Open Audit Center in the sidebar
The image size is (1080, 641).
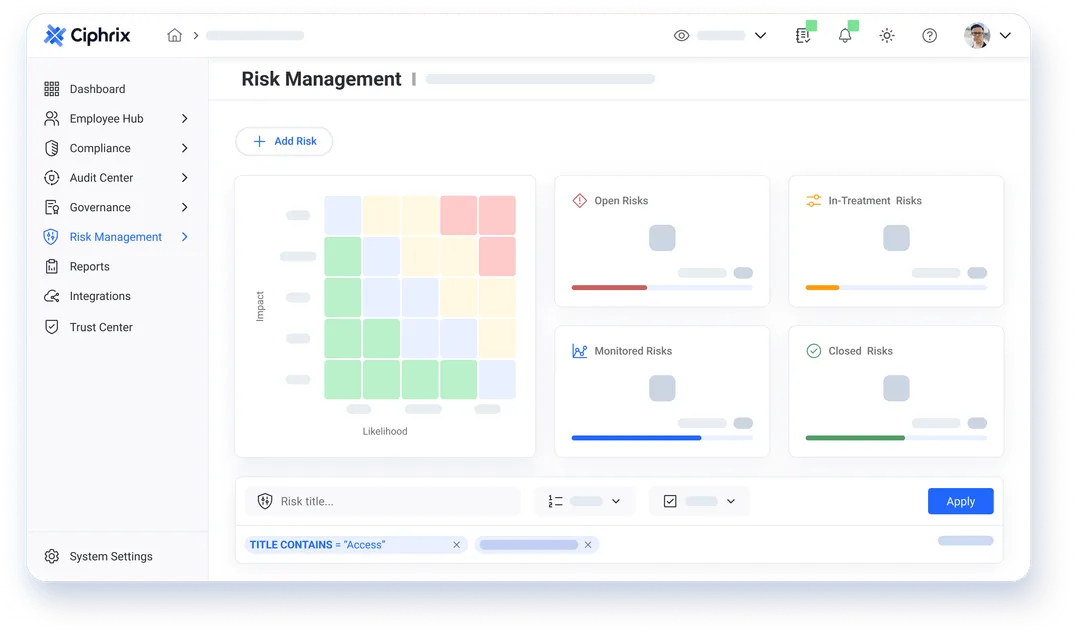pos(101,178)
